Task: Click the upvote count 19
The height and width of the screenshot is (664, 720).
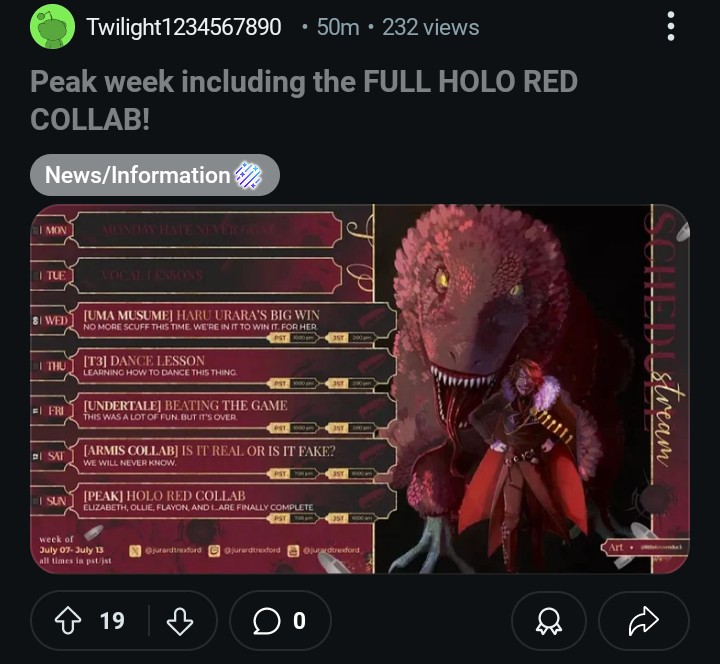Action: click(112, 621)
